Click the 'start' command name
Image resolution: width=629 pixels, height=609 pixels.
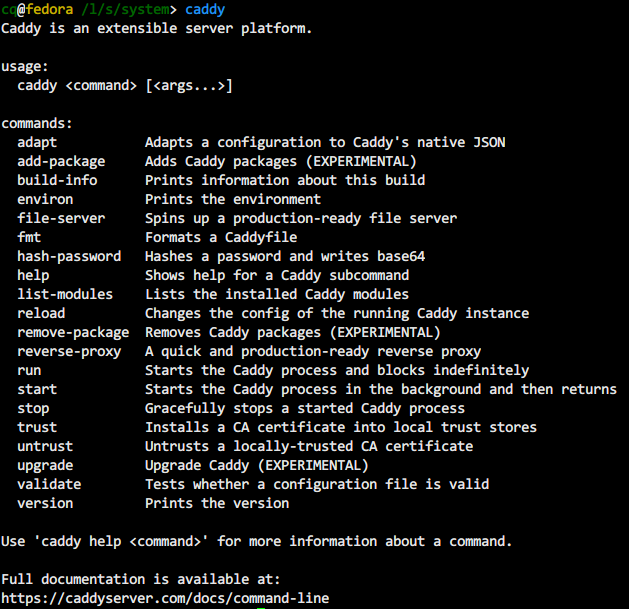click(x=37, y=389)
